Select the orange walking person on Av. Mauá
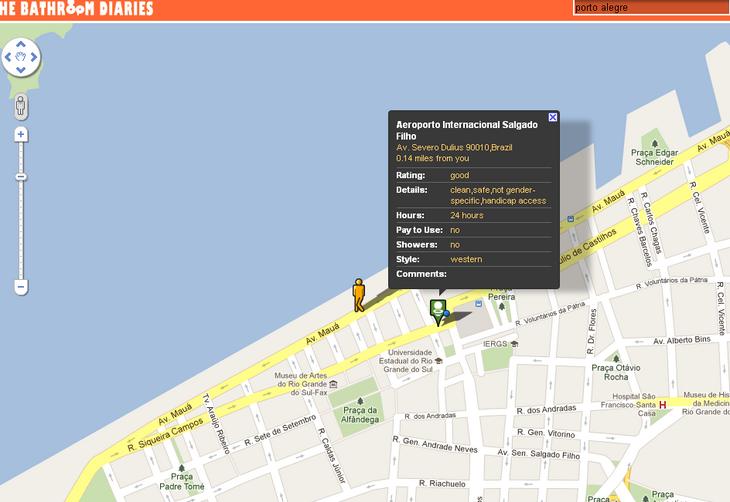Viewport: 730px width, 502px height. pos(359,295)
